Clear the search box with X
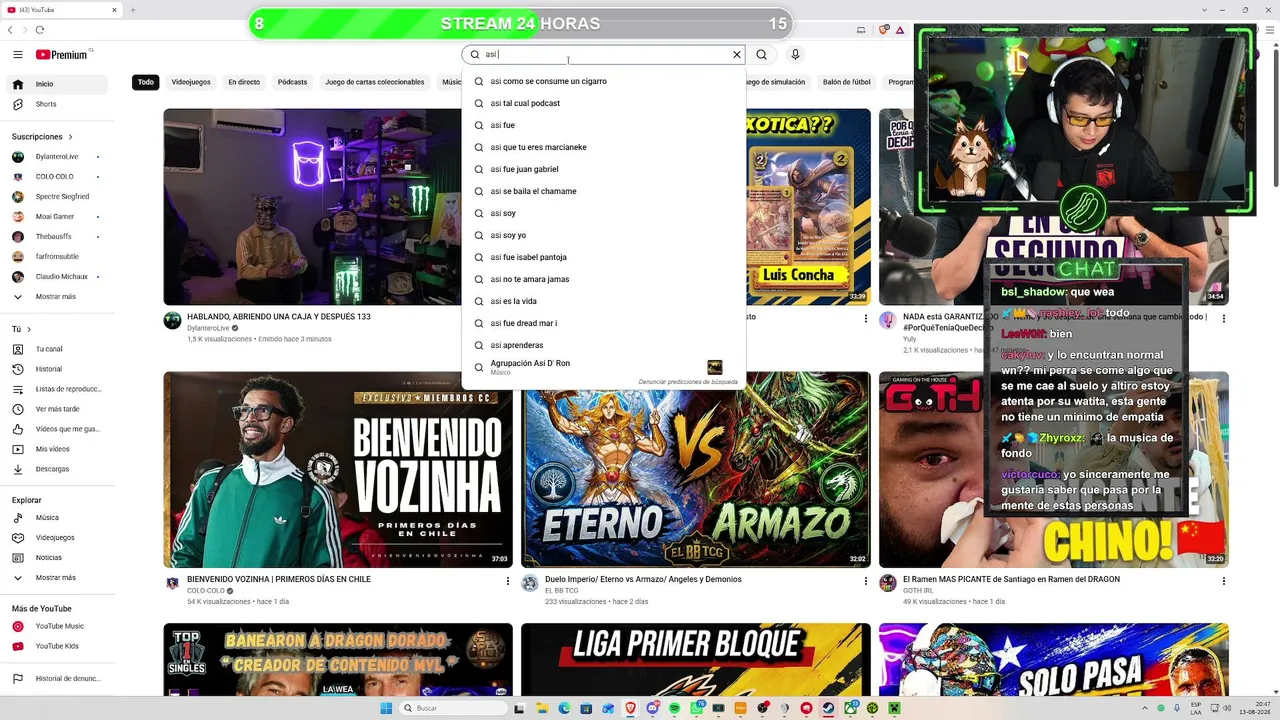 [737, 55]
